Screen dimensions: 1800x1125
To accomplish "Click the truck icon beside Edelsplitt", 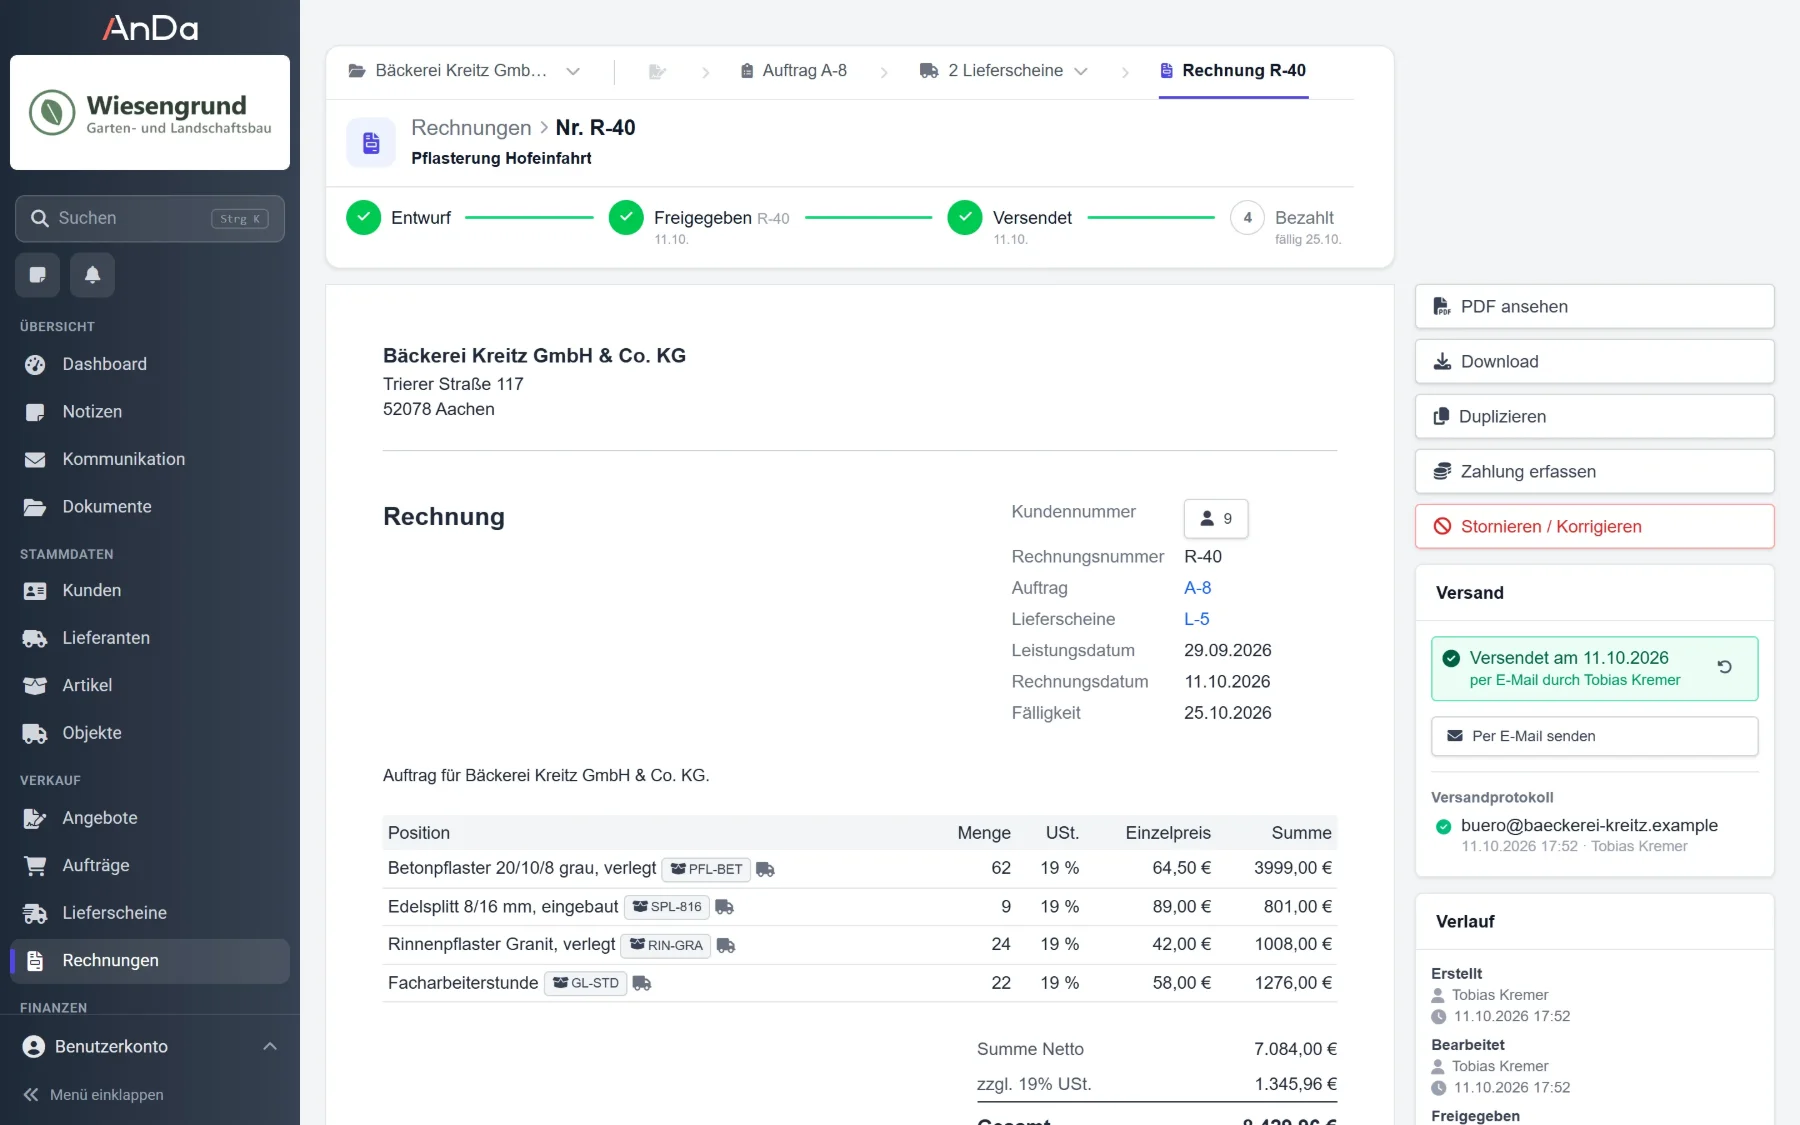I will click(x=725, y=907).
